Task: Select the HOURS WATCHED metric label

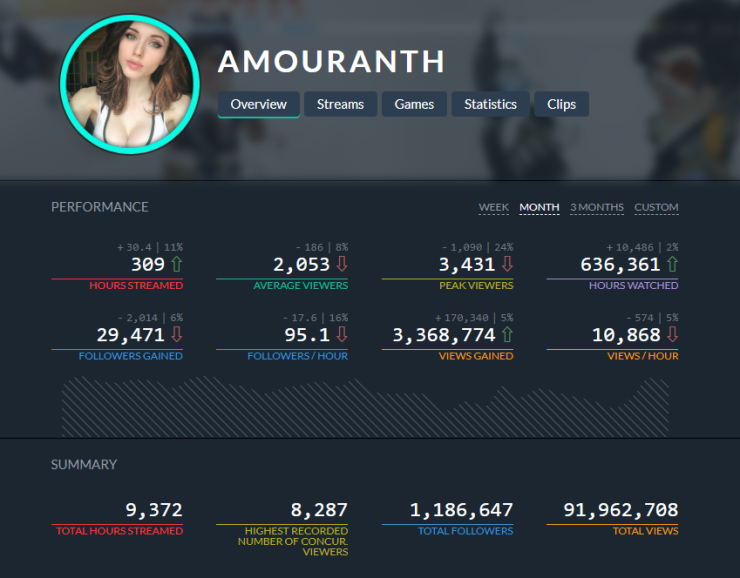Action: (x=633, y=285)
